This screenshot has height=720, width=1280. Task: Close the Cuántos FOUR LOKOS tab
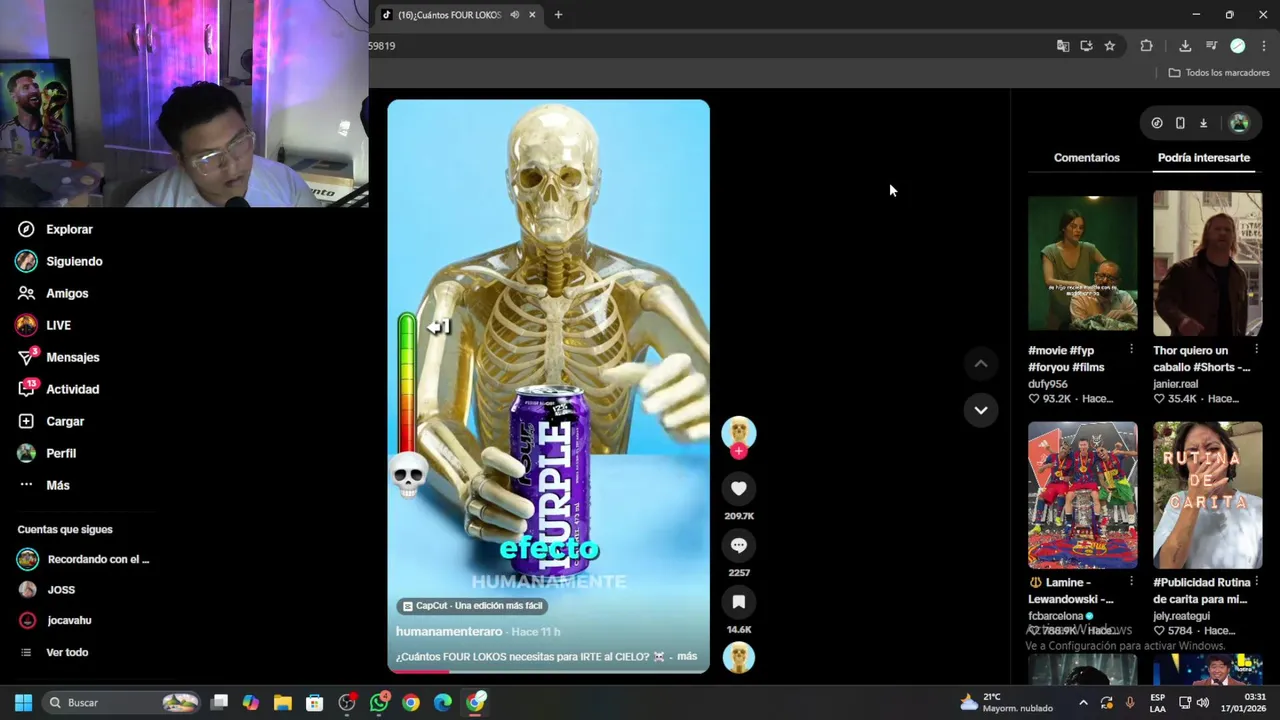tap(532, 15)
